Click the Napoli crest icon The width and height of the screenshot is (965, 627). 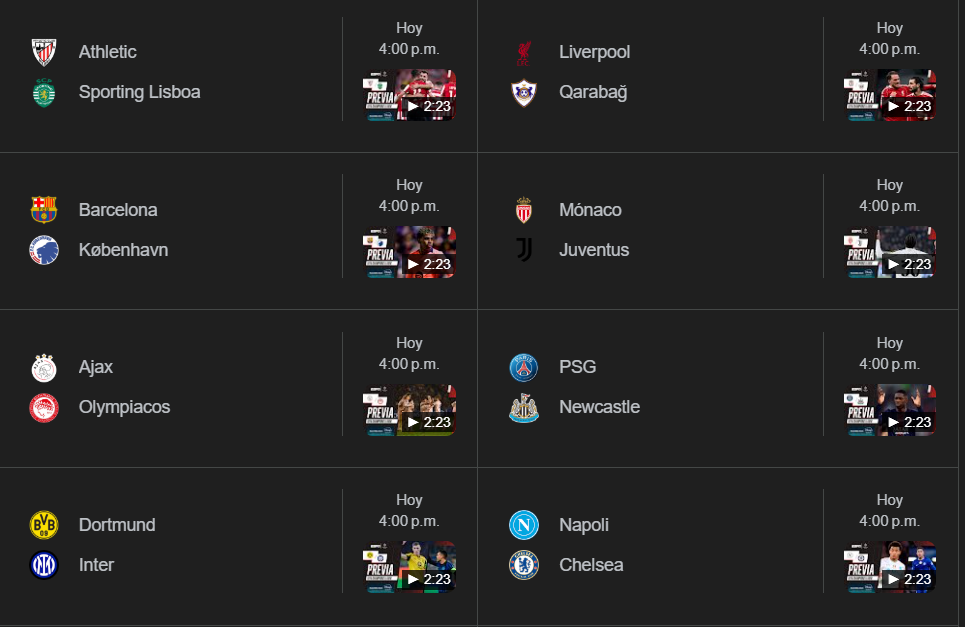coord(524,525)
